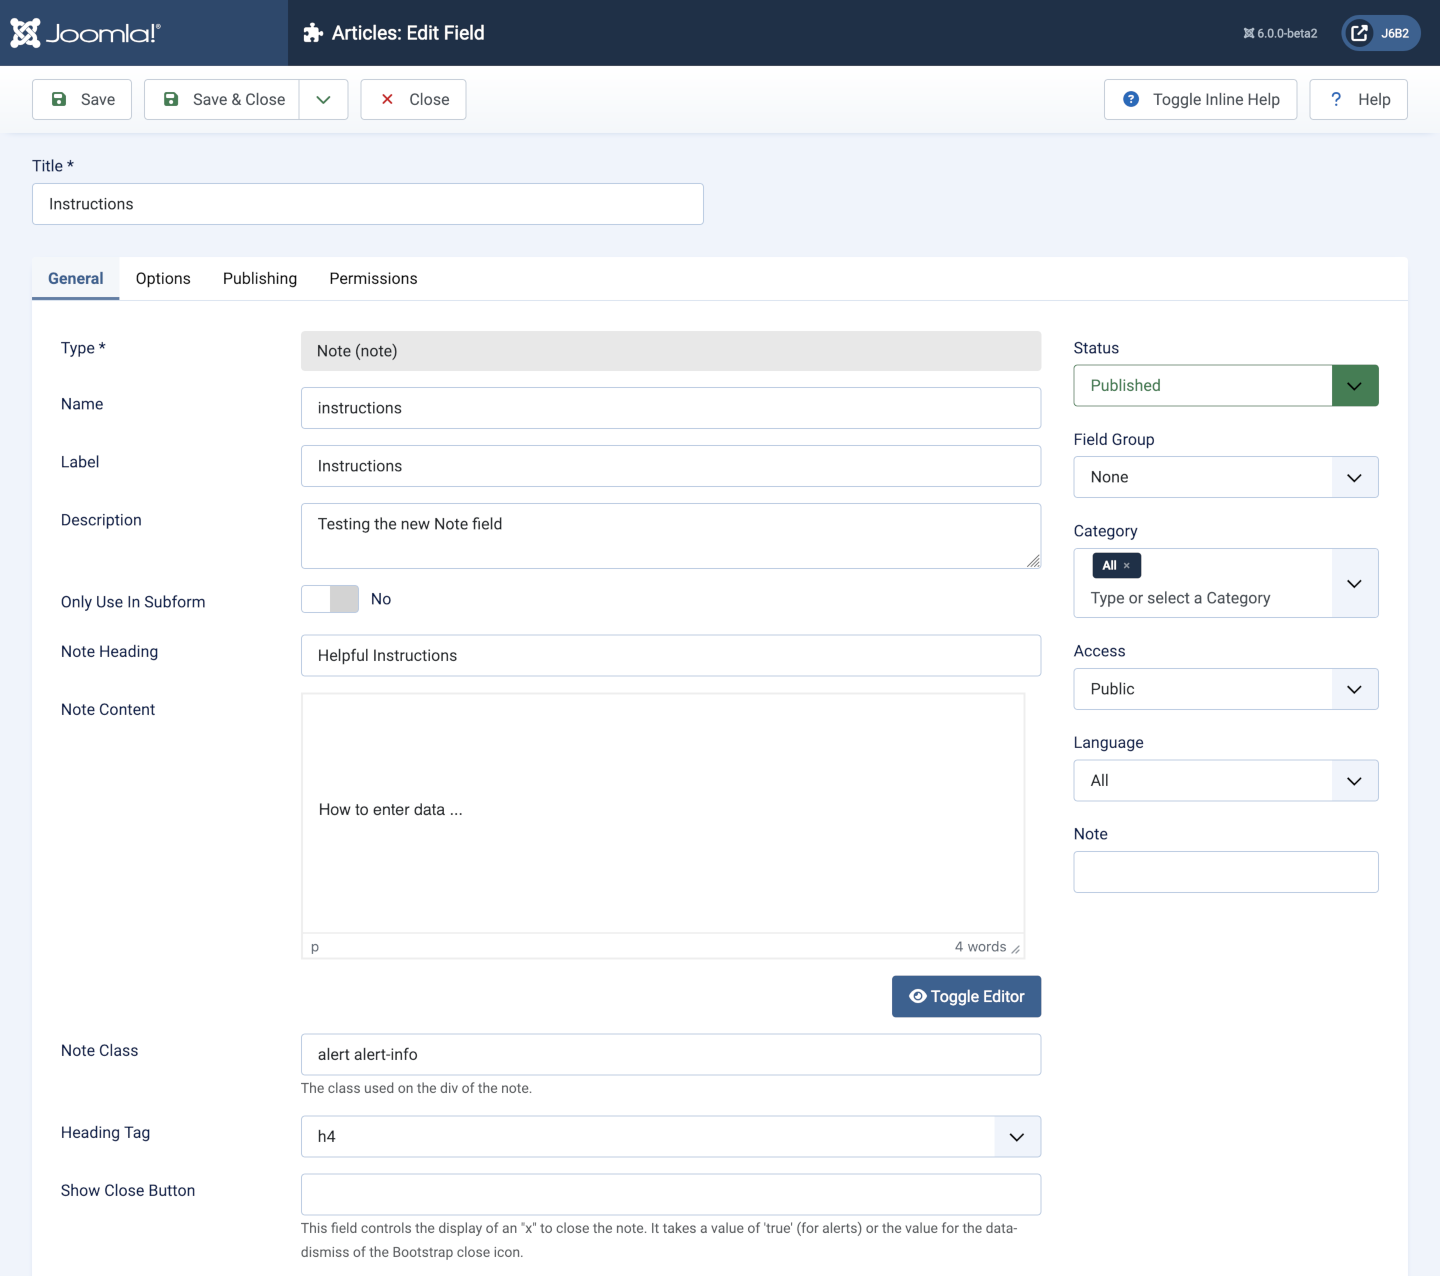Click the question mark Help button
1440x1276 pixels.
tap(1358, 99)
